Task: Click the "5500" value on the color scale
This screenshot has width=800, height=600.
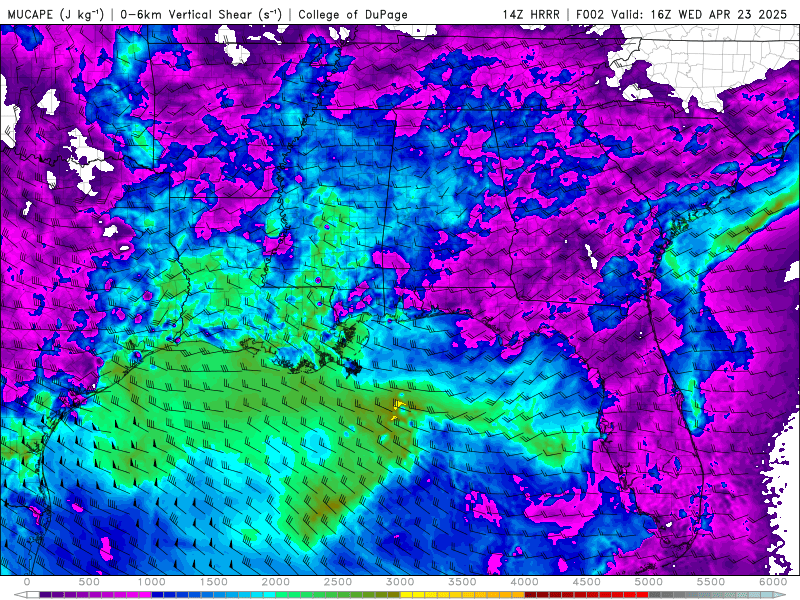Action: (x=711, y=582)
